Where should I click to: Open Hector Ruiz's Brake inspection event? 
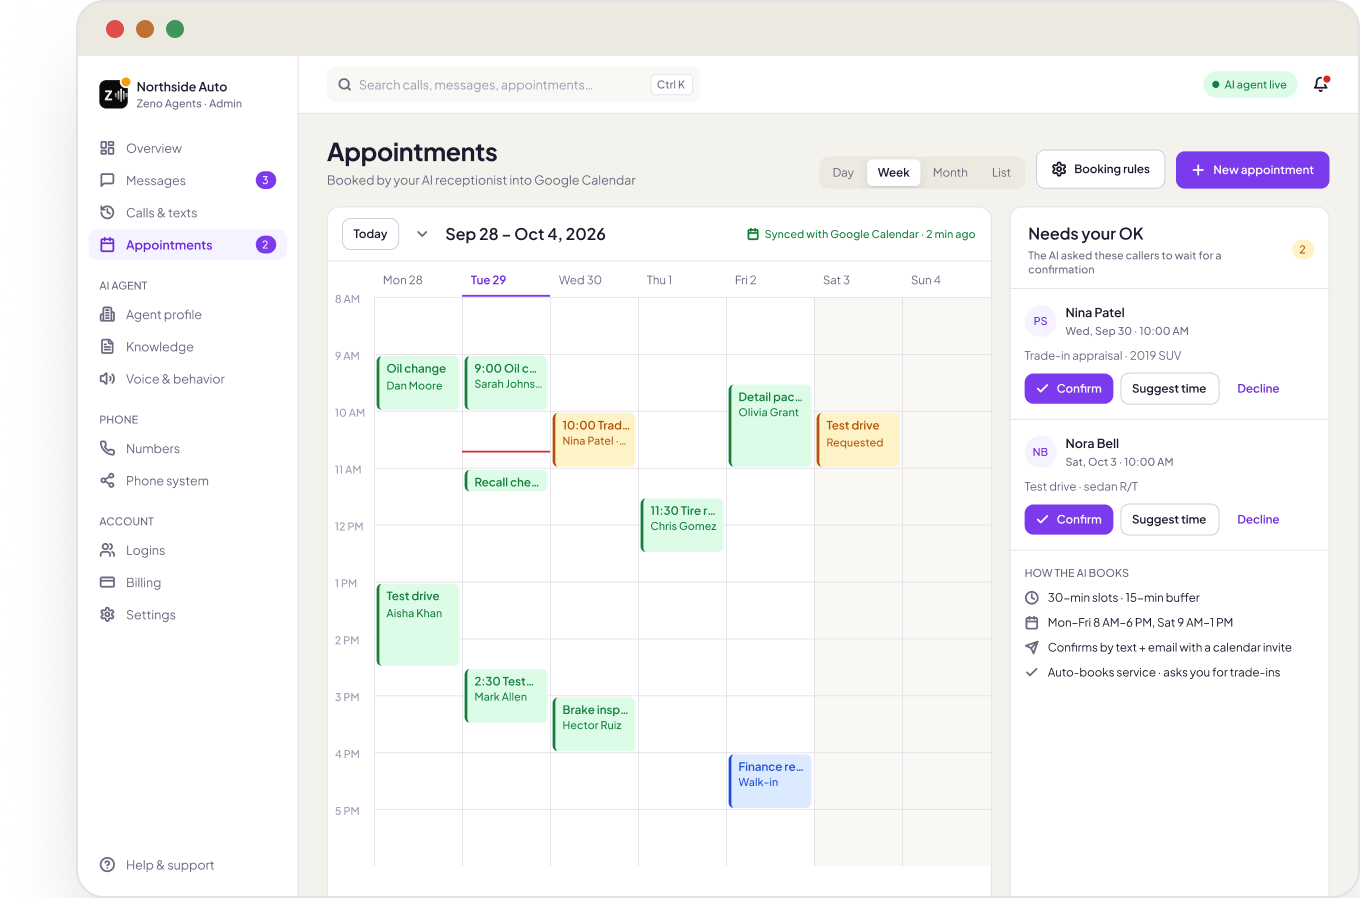[594, 724]
